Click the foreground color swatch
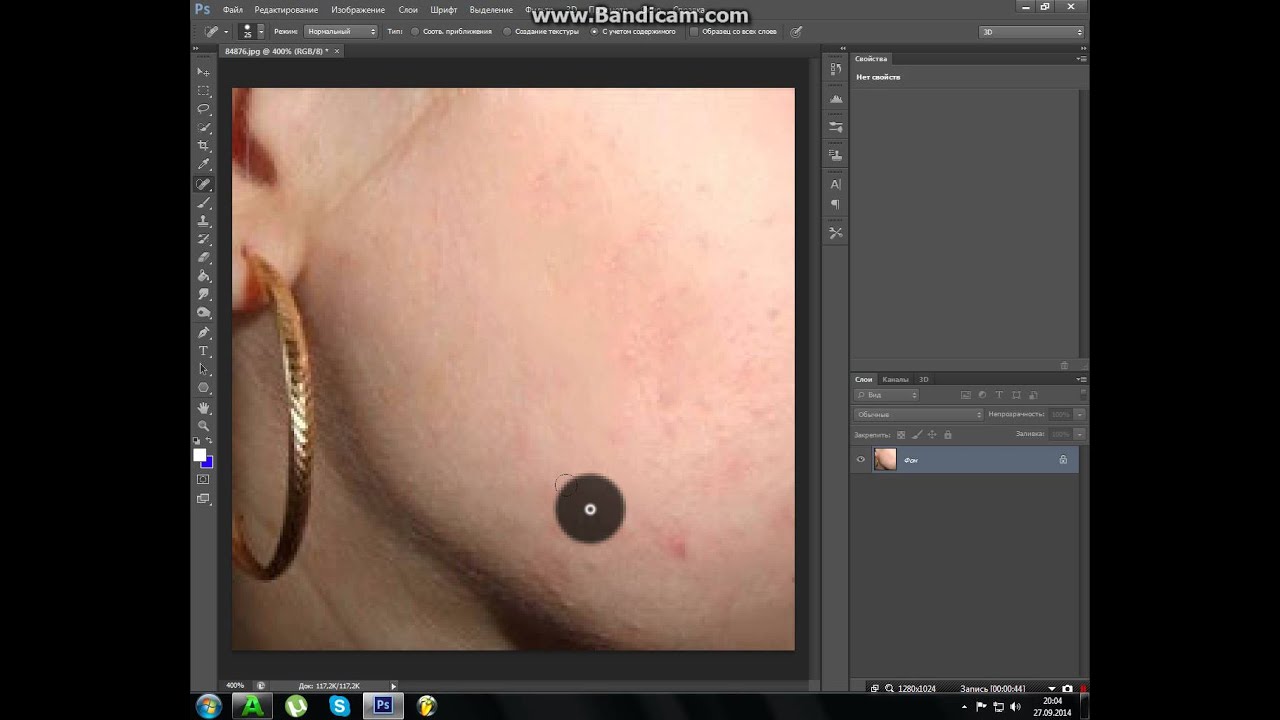Viewport: 1280px width, 720px height. coord(199,454)
